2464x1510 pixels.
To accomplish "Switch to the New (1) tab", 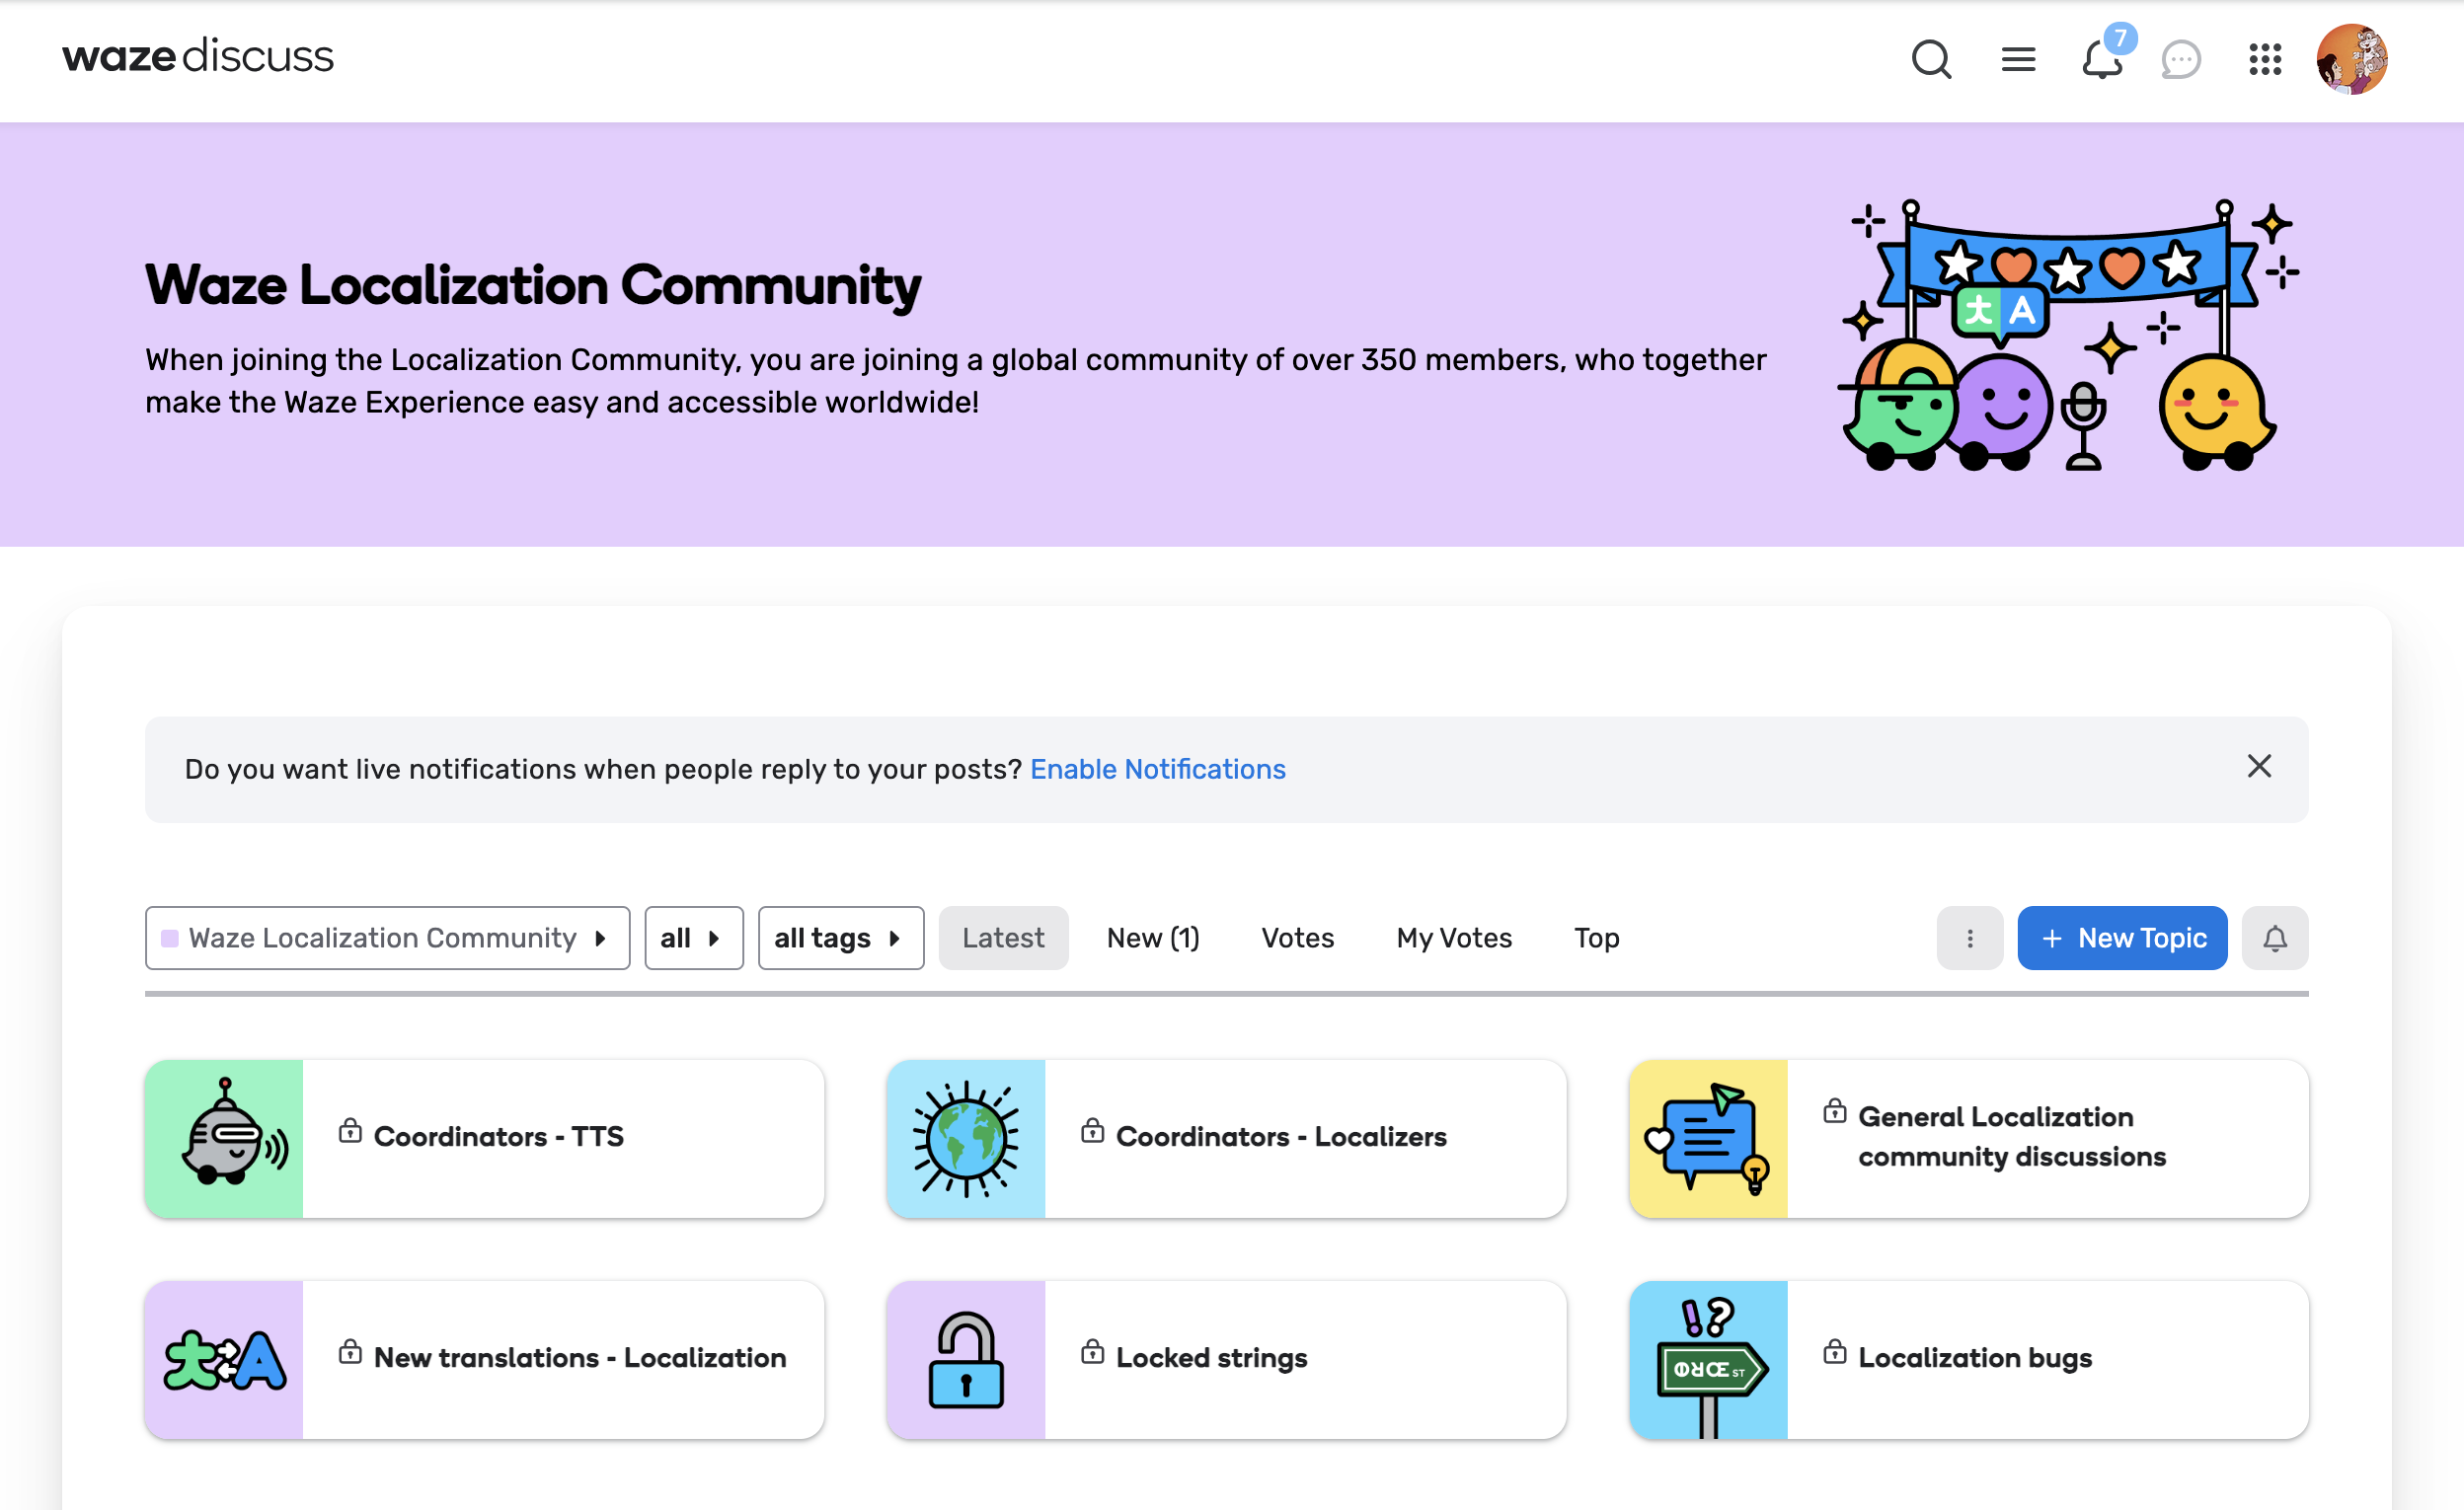I will tap(1152, 938).
